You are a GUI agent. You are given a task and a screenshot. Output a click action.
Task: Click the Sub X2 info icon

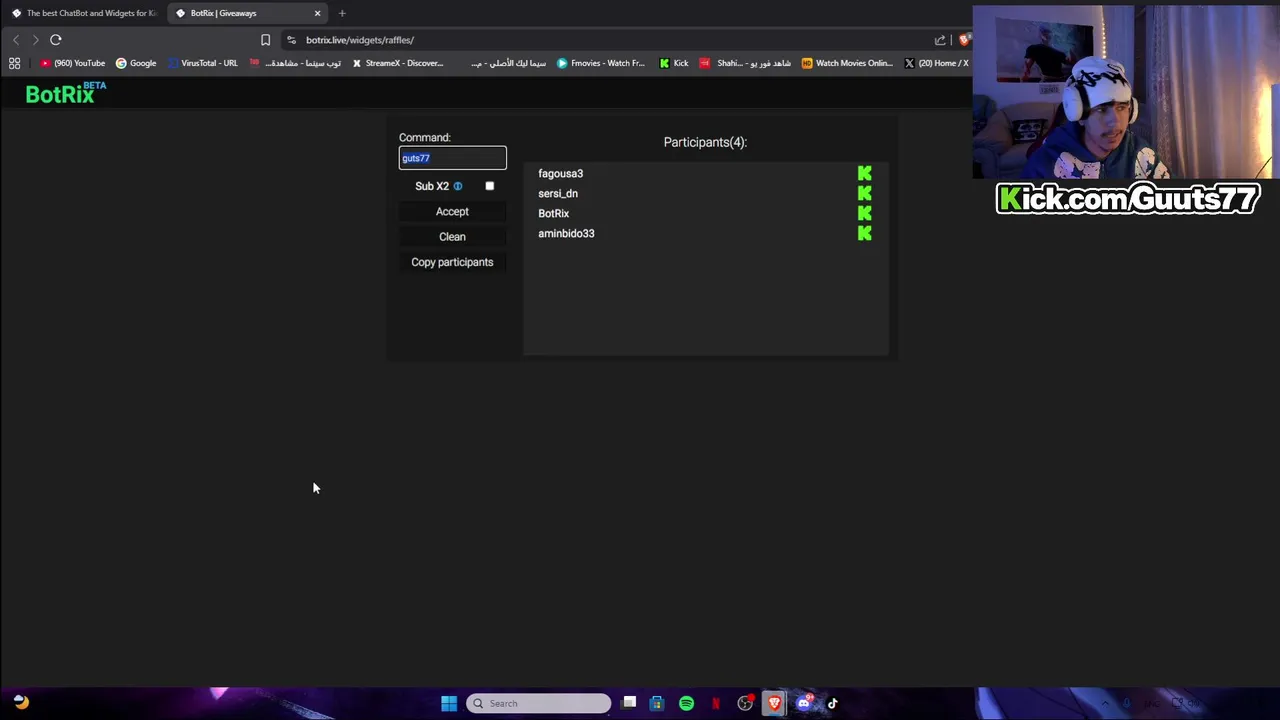point(458,186)
